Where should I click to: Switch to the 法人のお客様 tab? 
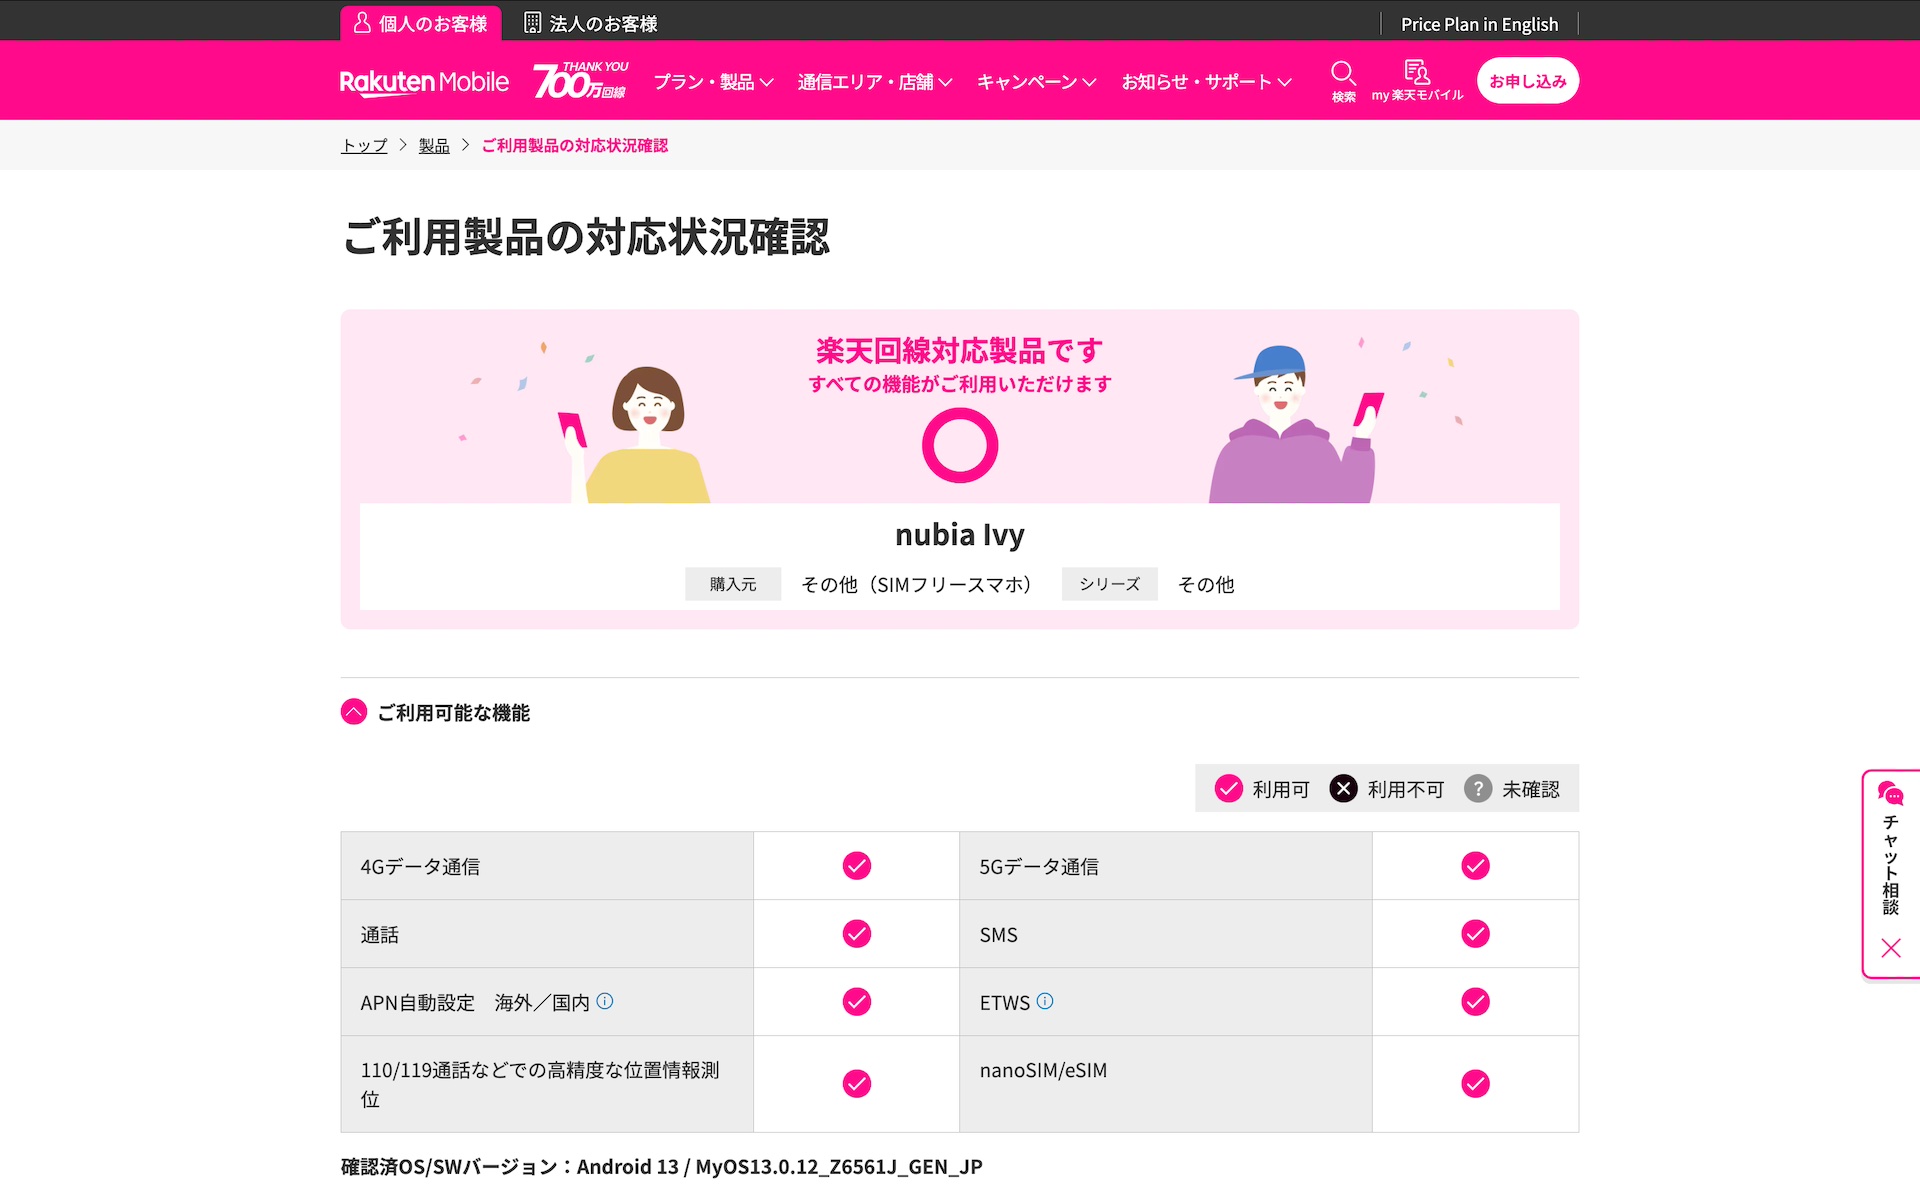[x=591, y=23]
